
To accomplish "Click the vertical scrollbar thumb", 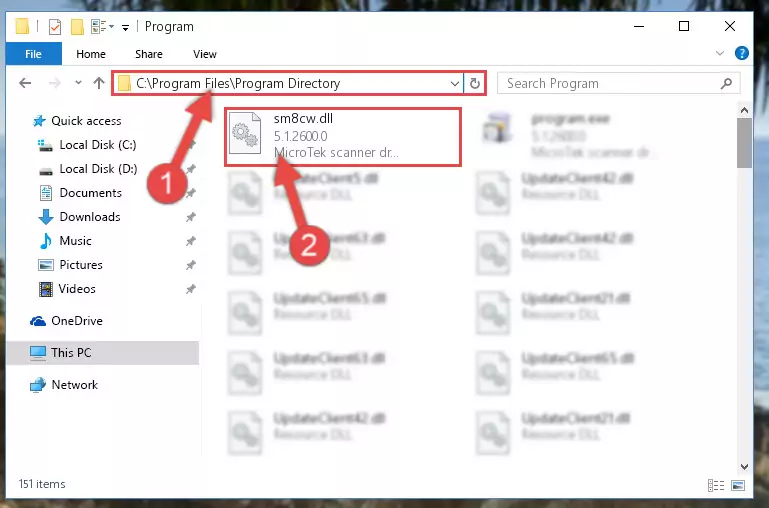I will tap(744, 143).
